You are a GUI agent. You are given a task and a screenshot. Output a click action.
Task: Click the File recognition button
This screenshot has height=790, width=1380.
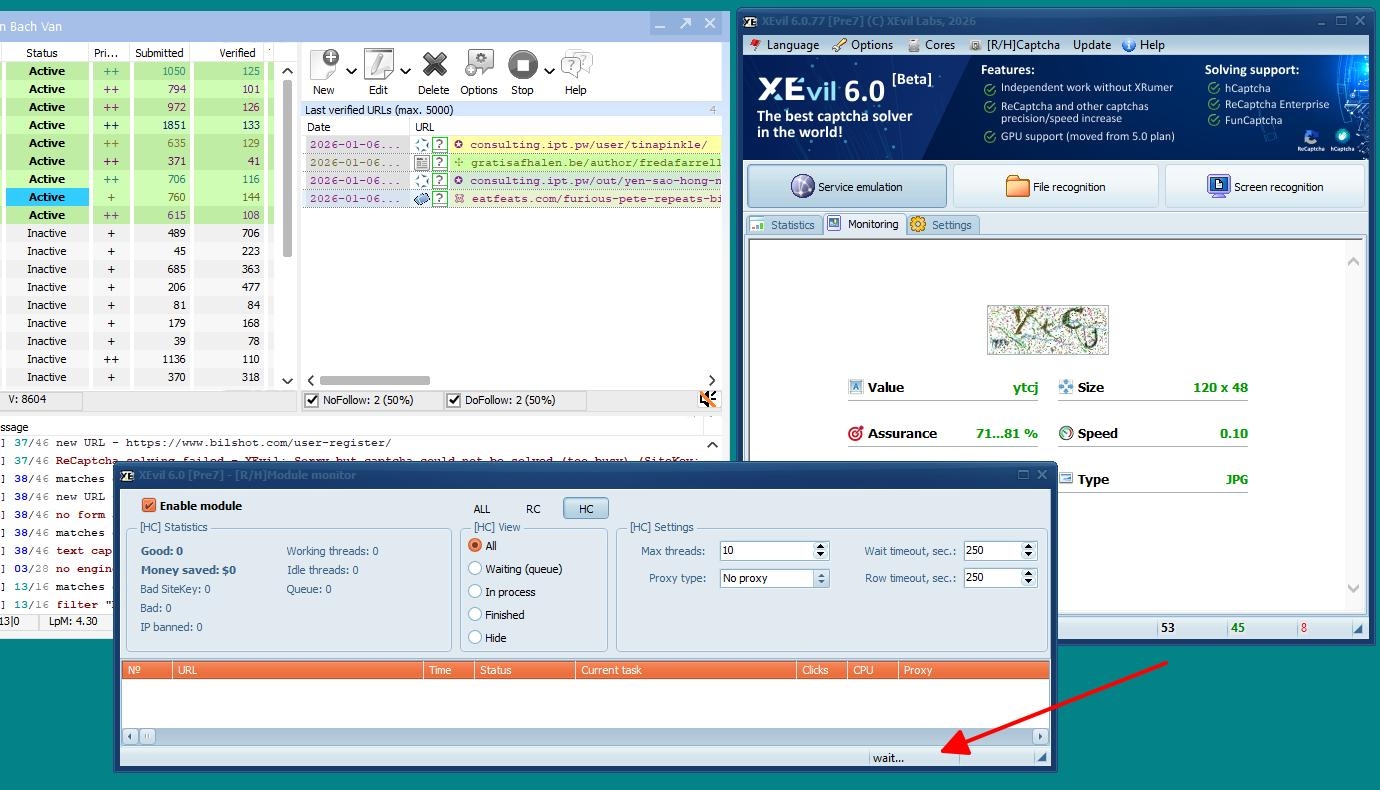(1056, 186)
